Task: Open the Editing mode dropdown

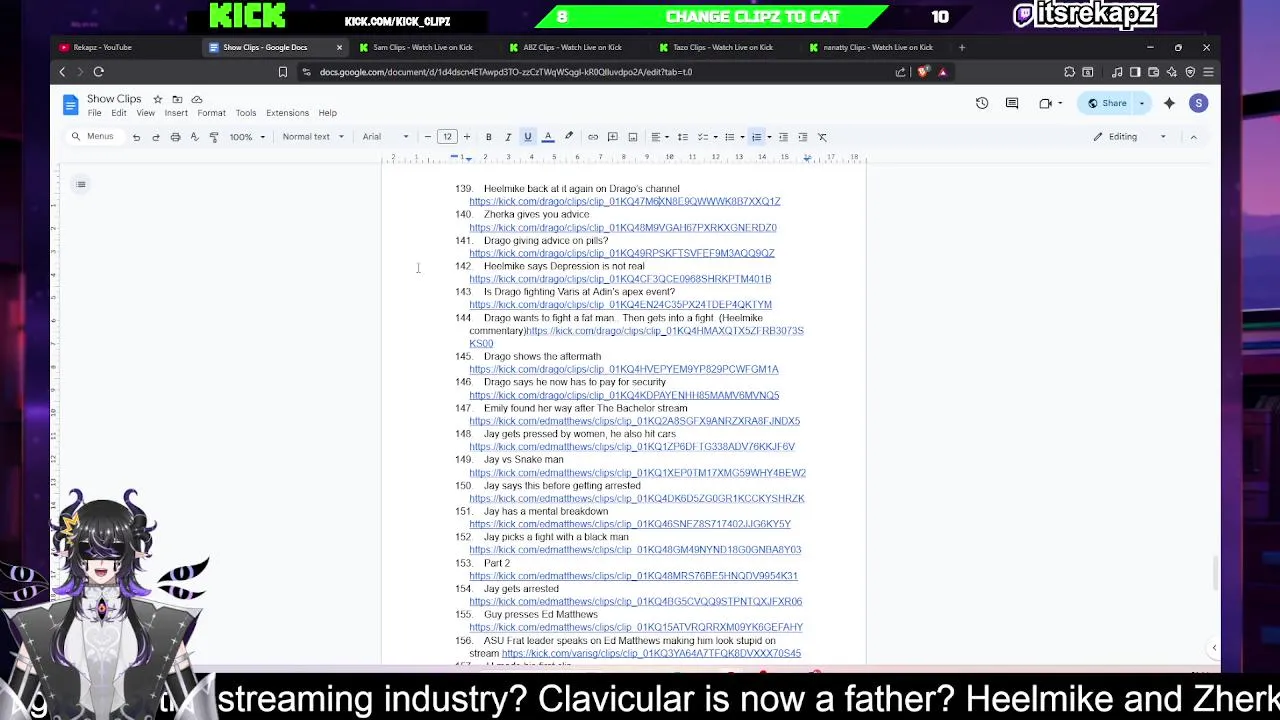Action: 1129,137
